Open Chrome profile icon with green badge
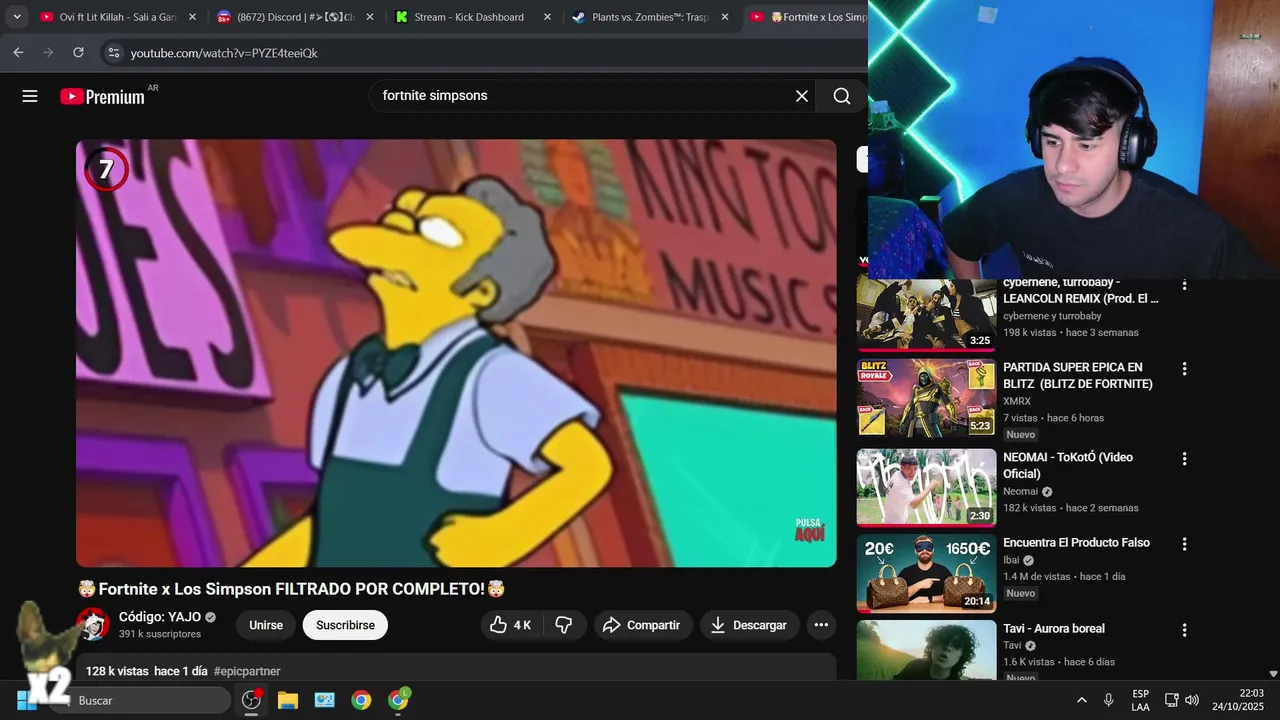The image size is (1280, 720). (x=398, y=700)
